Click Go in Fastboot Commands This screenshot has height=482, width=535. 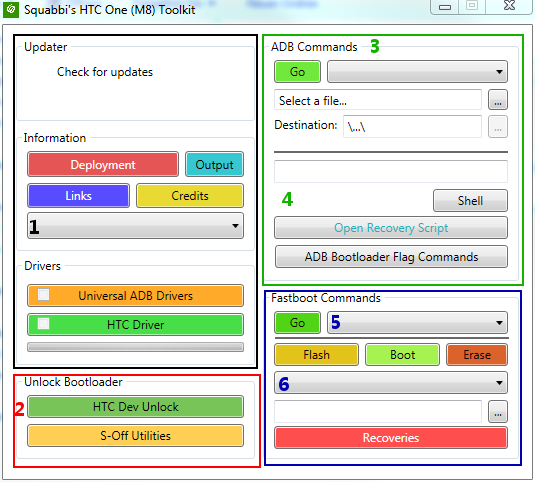297,322
